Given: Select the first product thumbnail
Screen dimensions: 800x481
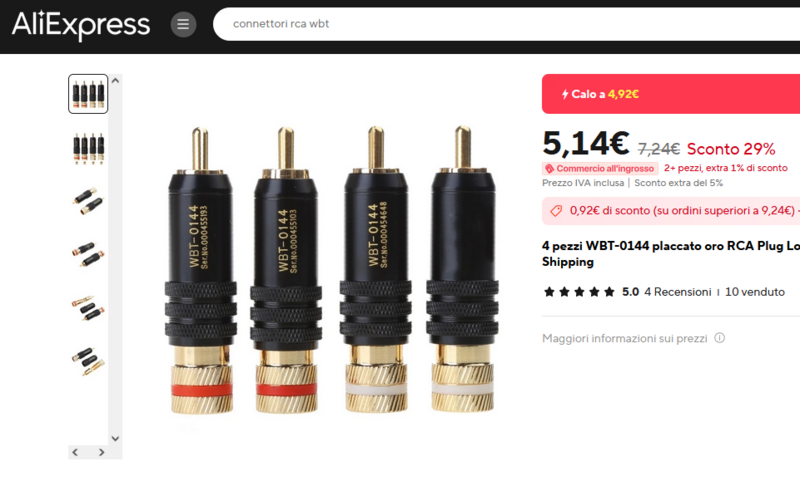Looking at the screenshot, I should tap(88, 94).
